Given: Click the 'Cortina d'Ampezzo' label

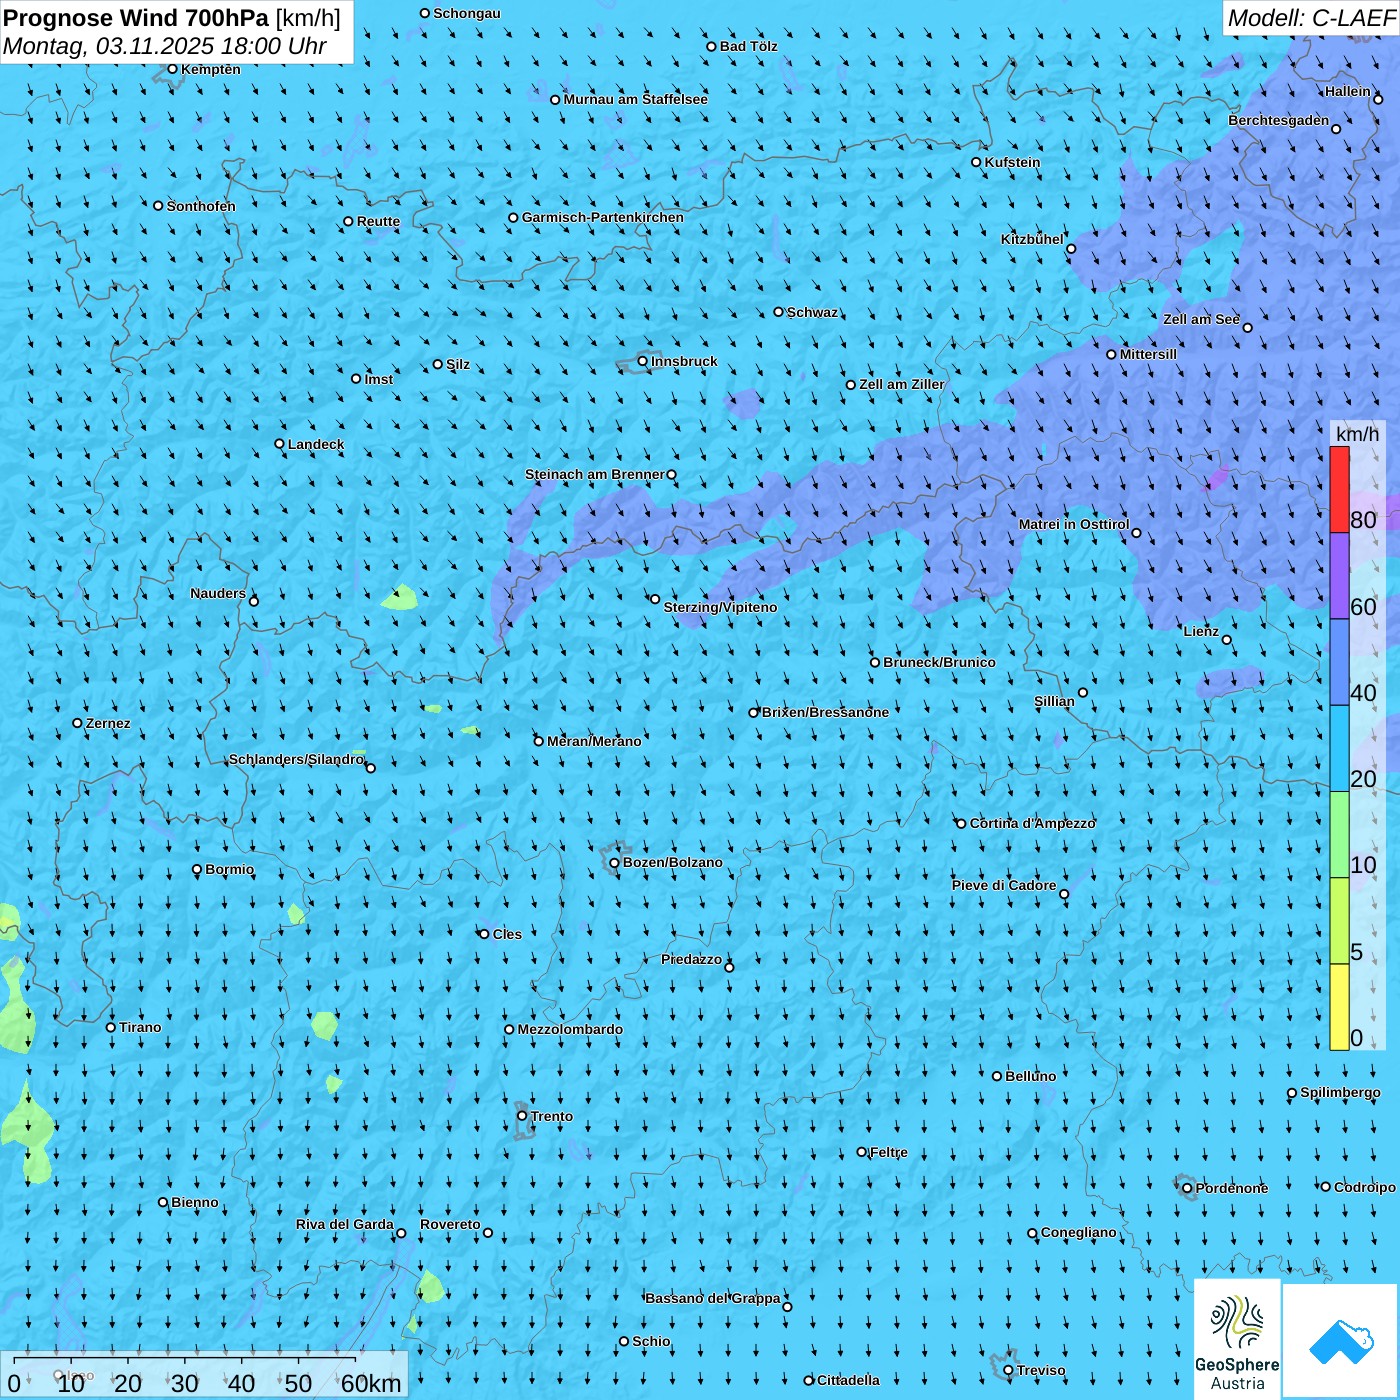Looking at the screenshot, I should [1032, 823].
